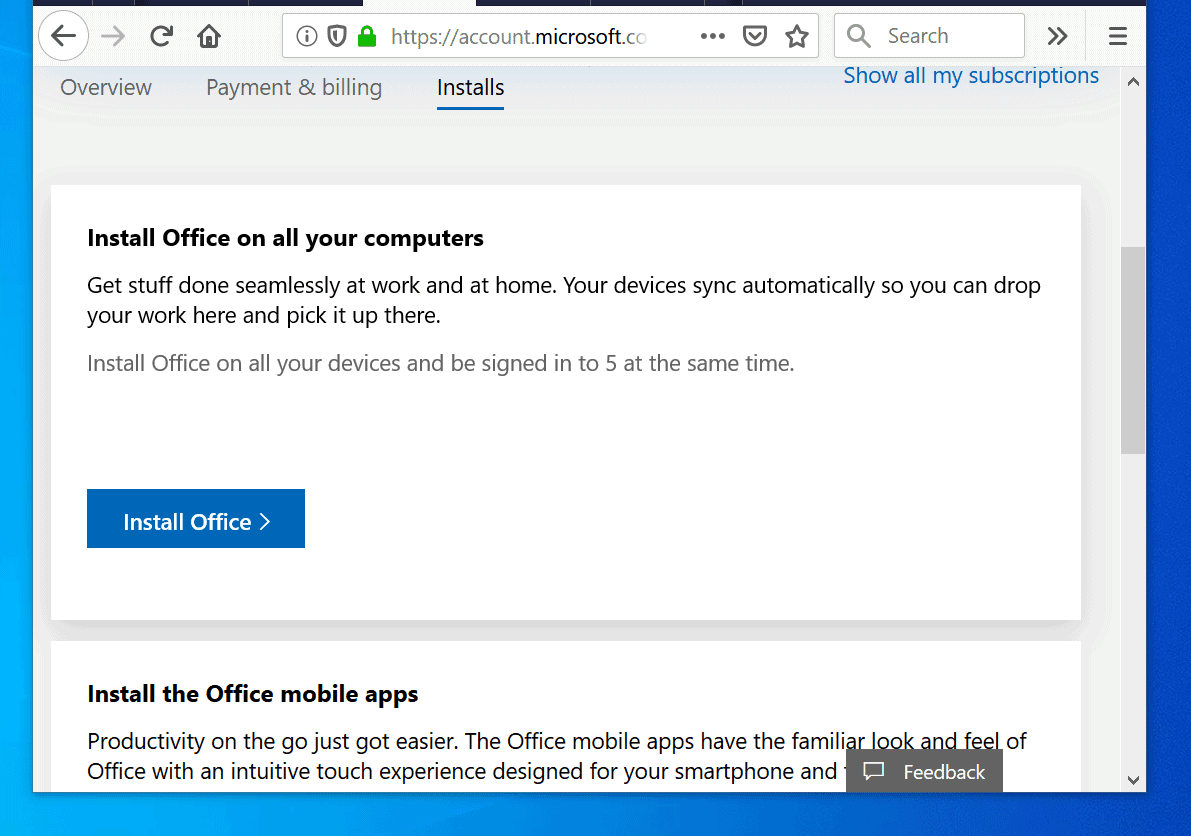Screen dimensions: 1191x836
Task: Open the Payment & billing tab
Action: pyautogui.click(x=293, y=88)
